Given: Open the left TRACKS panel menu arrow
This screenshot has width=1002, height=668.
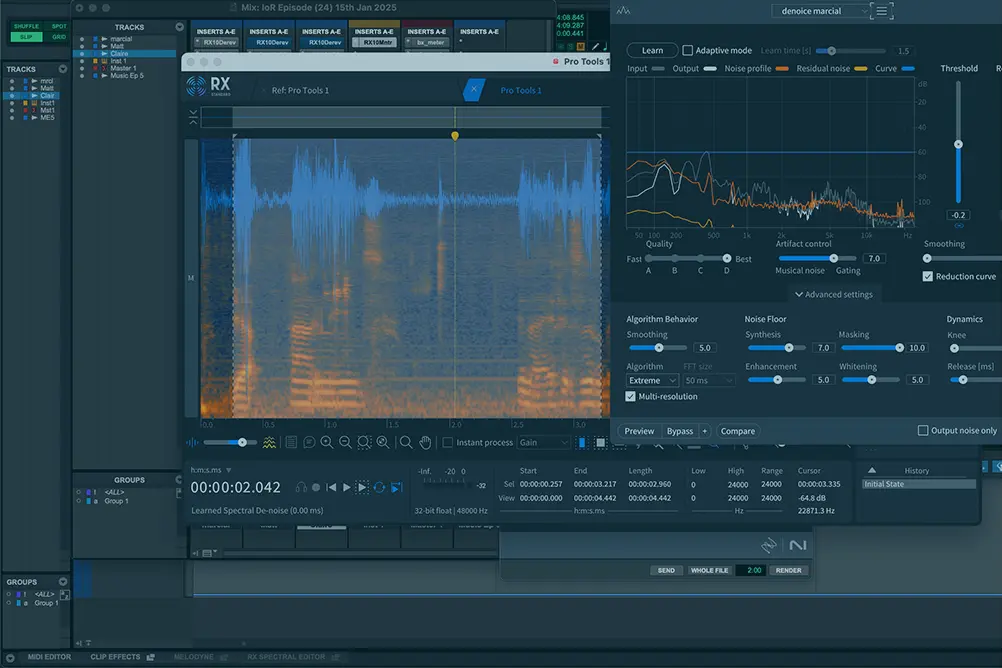Looking at the screenshot, I should tap(63, 69).
